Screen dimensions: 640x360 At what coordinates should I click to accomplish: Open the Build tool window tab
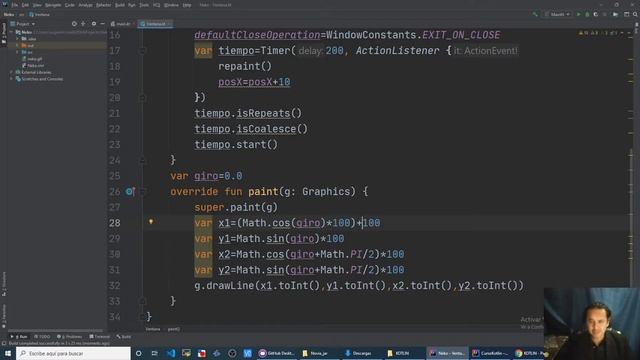(x=124, y=337)
